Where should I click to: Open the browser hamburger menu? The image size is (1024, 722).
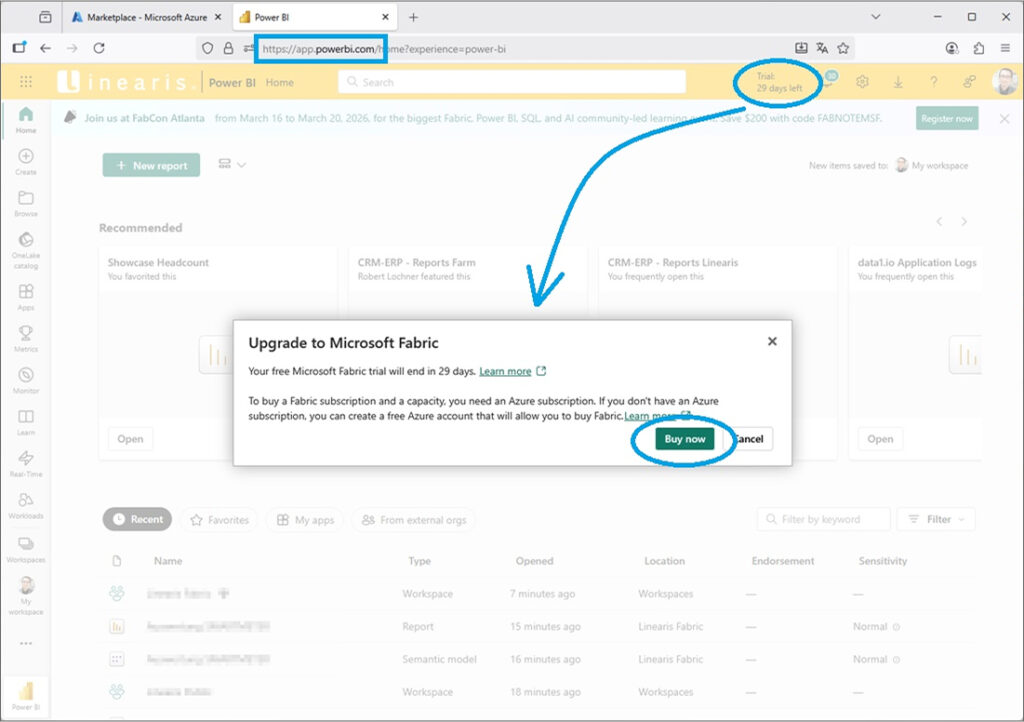point(1005,48)
